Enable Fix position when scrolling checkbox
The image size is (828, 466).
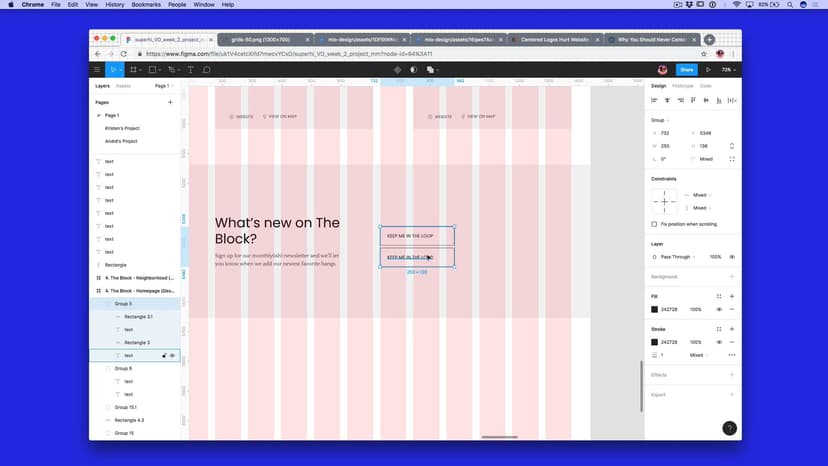pyautogui.click(x=654, y=224)
